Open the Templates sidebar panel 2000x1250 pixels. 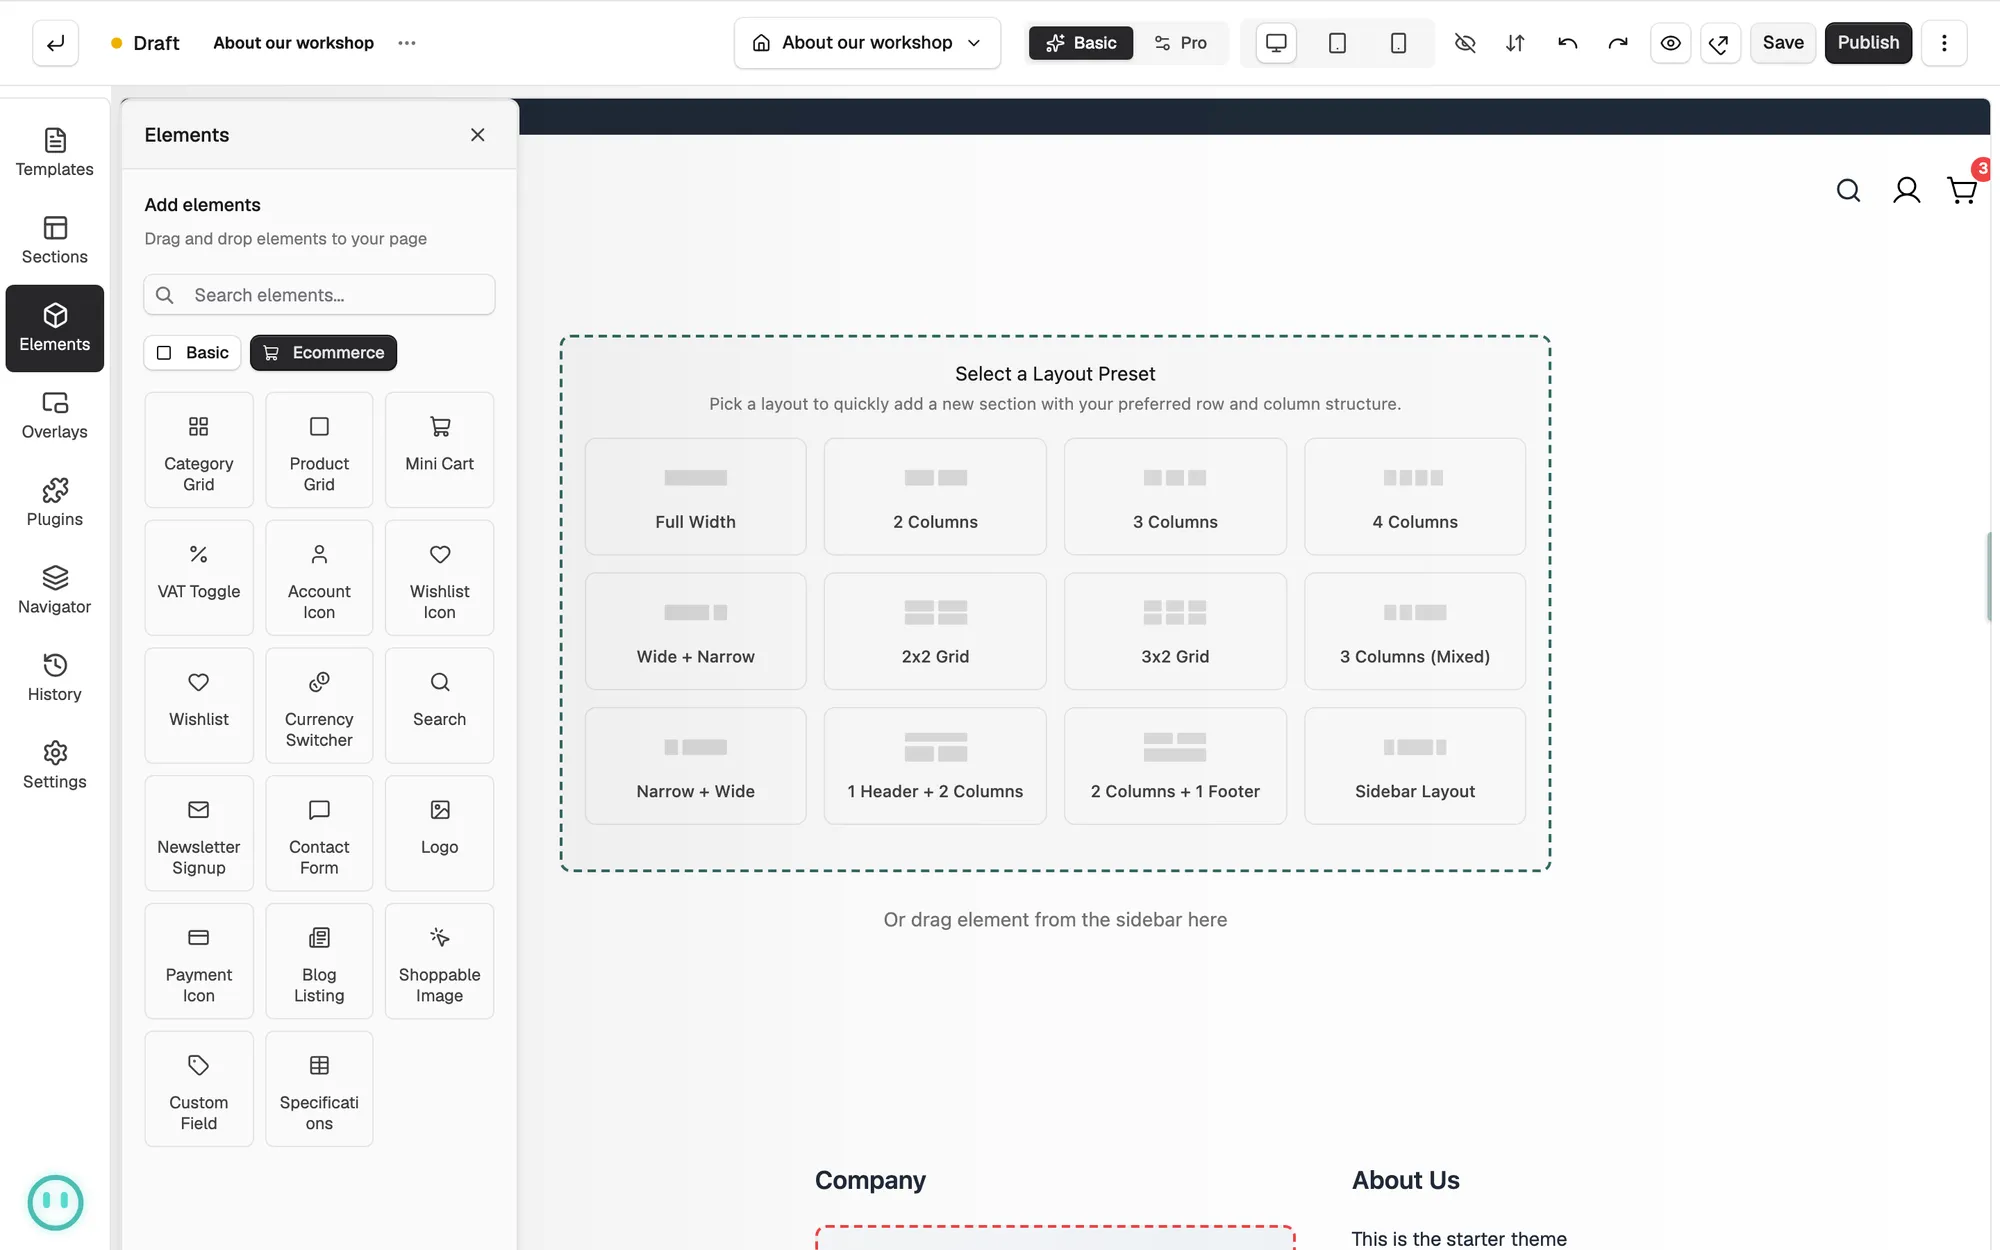click(x=55, y=153)
